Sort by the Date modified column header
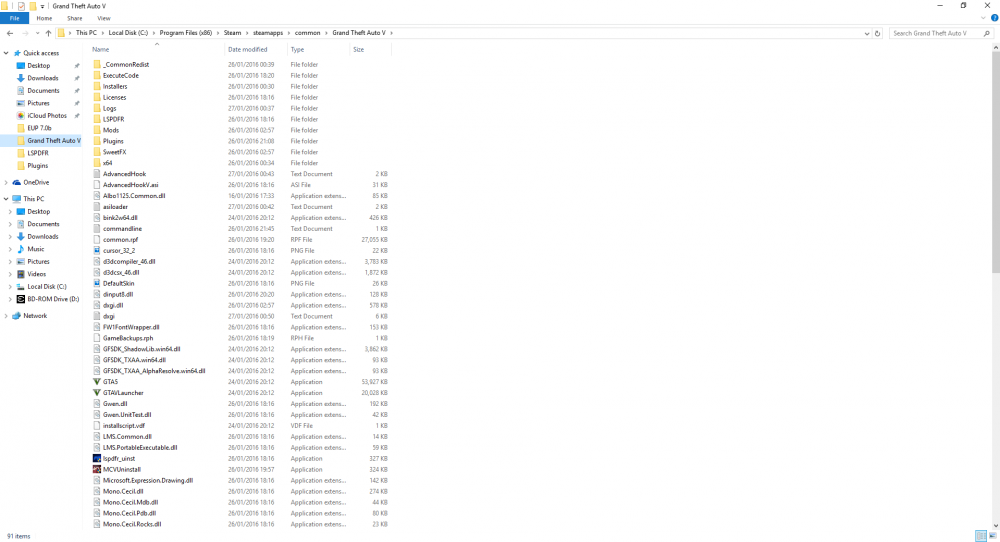The image size is (1000, 542). coord(247,49)
